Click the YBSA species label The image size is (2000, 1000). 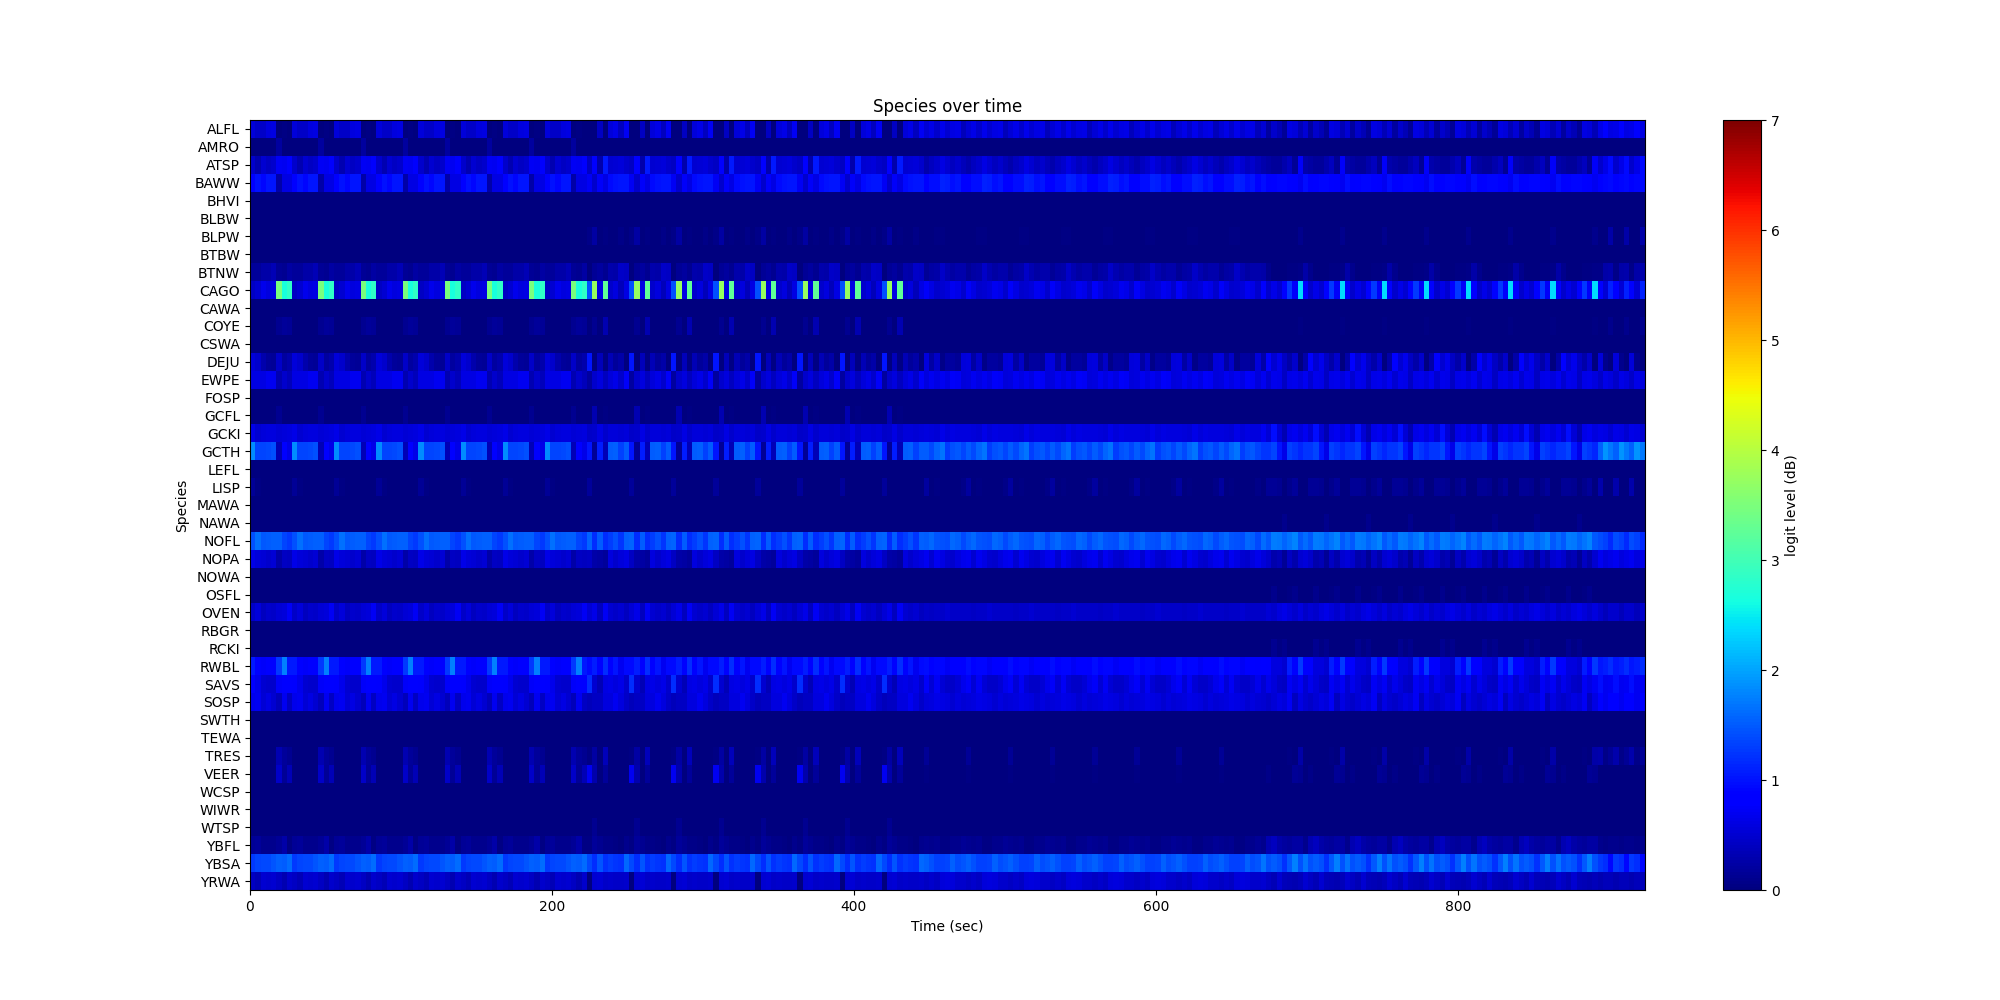[x=222, y=864]
